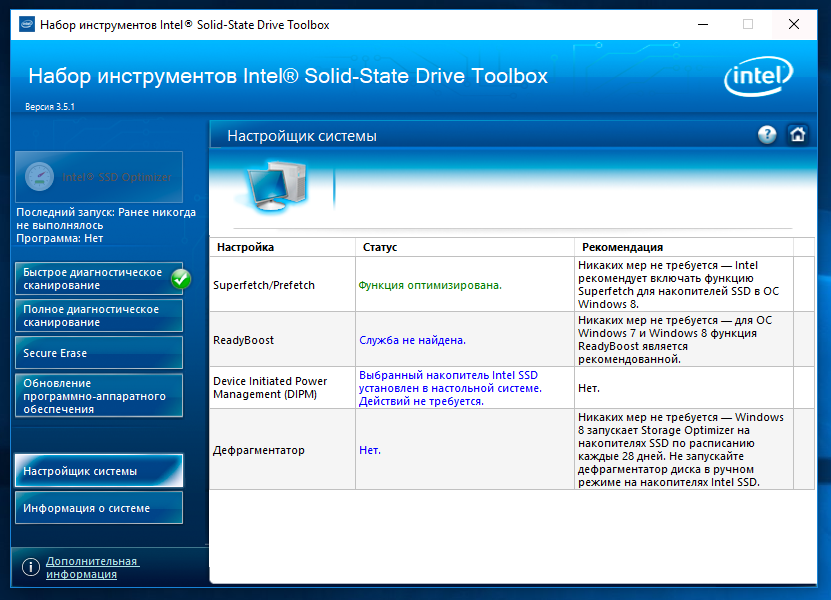Click the Superfetch recommendation text
This screenshot has height=600, width=831.
tap(678, 285)
